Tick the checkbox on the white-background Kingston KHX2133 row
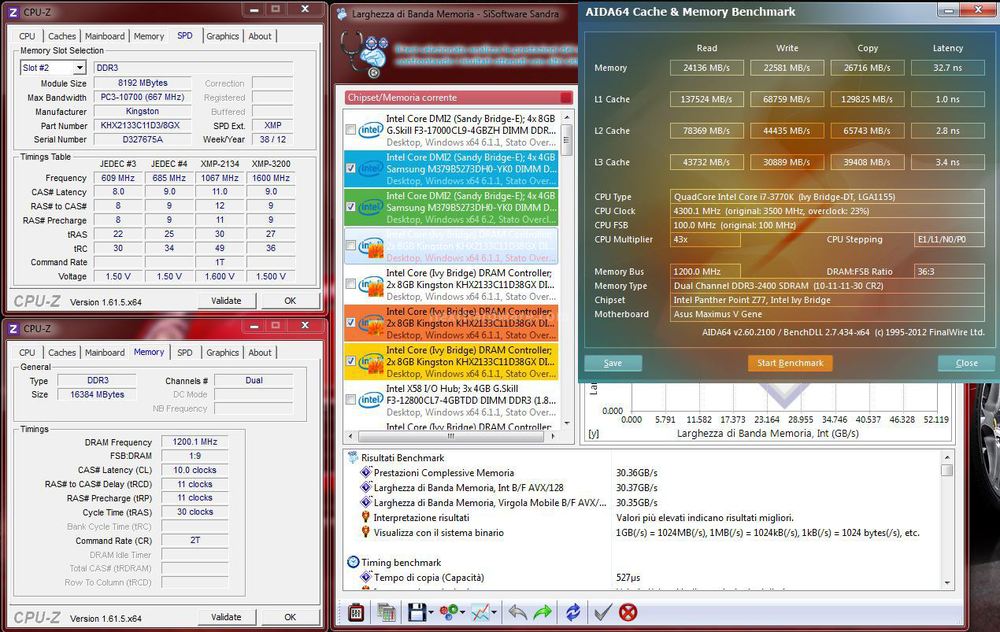Viewport: 1000px width, 632px height. 350,284
